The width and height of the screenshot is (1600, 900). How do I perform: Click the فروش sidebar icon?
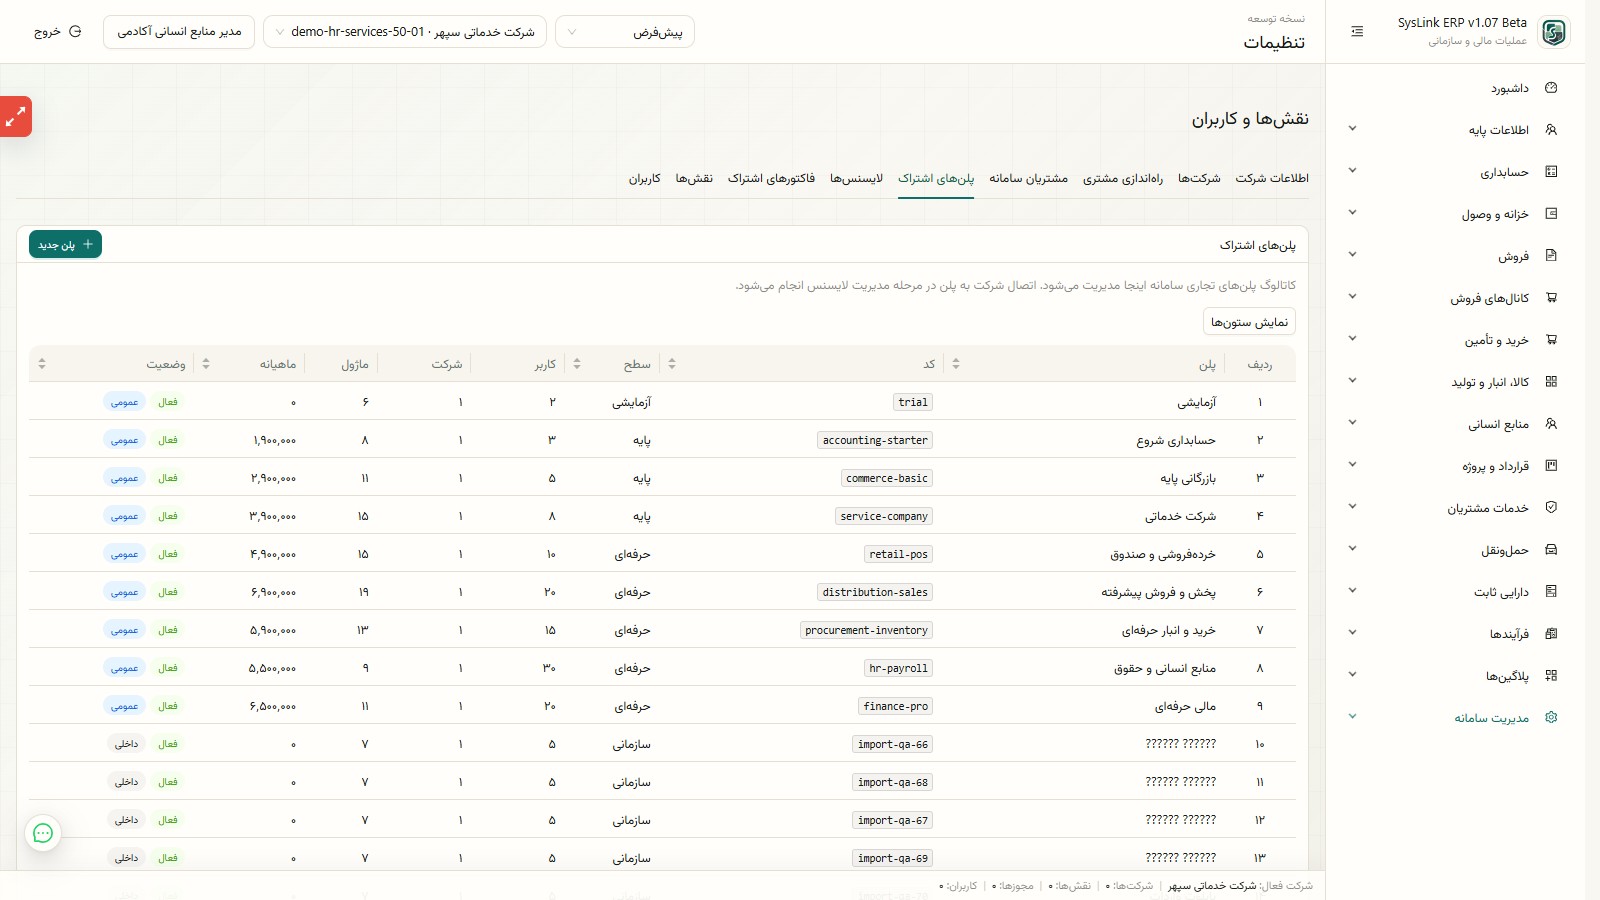coord(1551,256)
